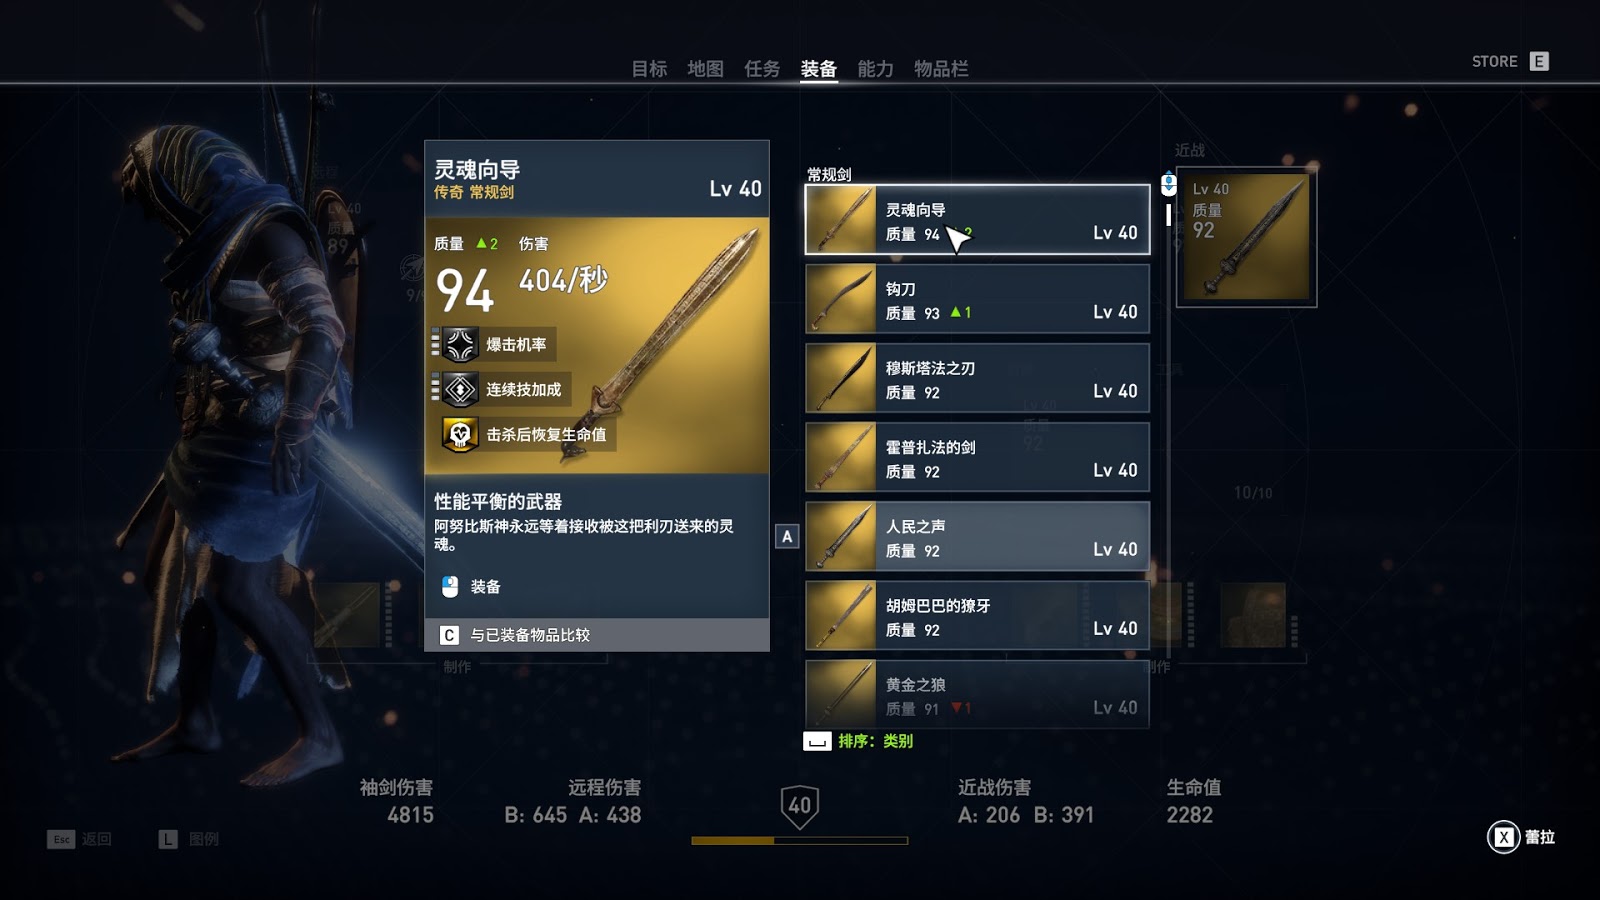Click the skull health-on-kill icon
This screenshot has height=900, width=1600.
click(x=460, y=434)
